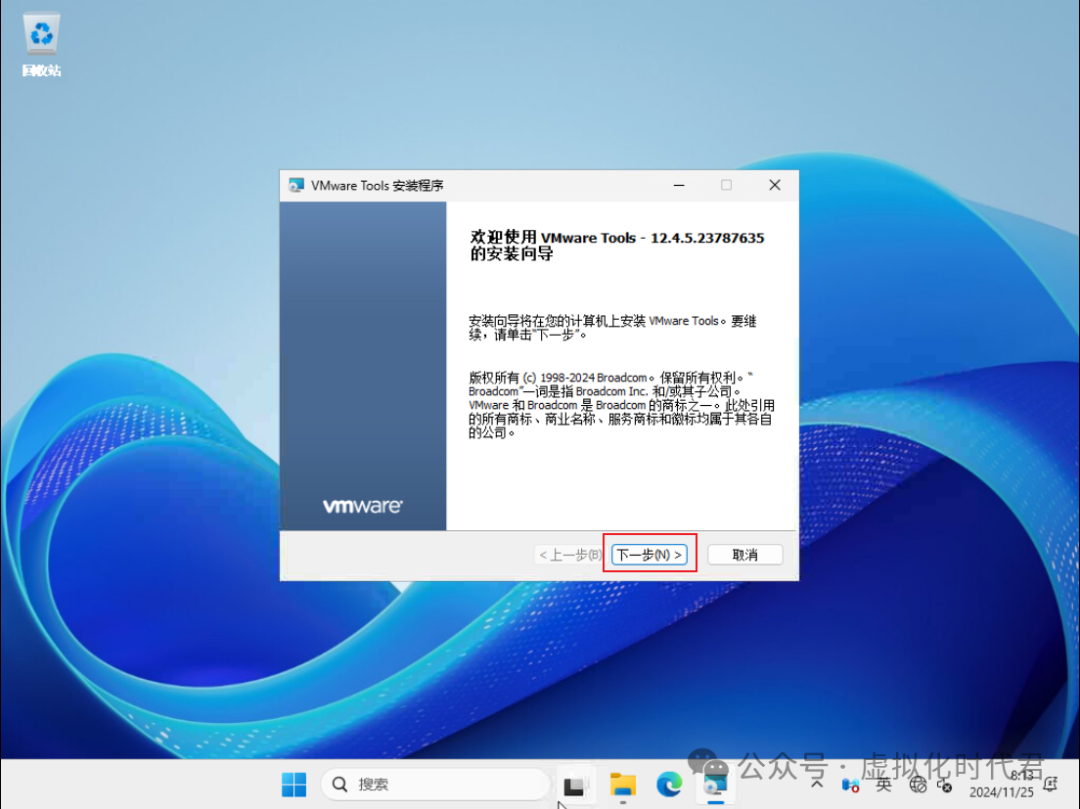Open Microsoft Edge from the taskbar
The width and height of the screenshot is (1080, 809).
coord(668,784)
